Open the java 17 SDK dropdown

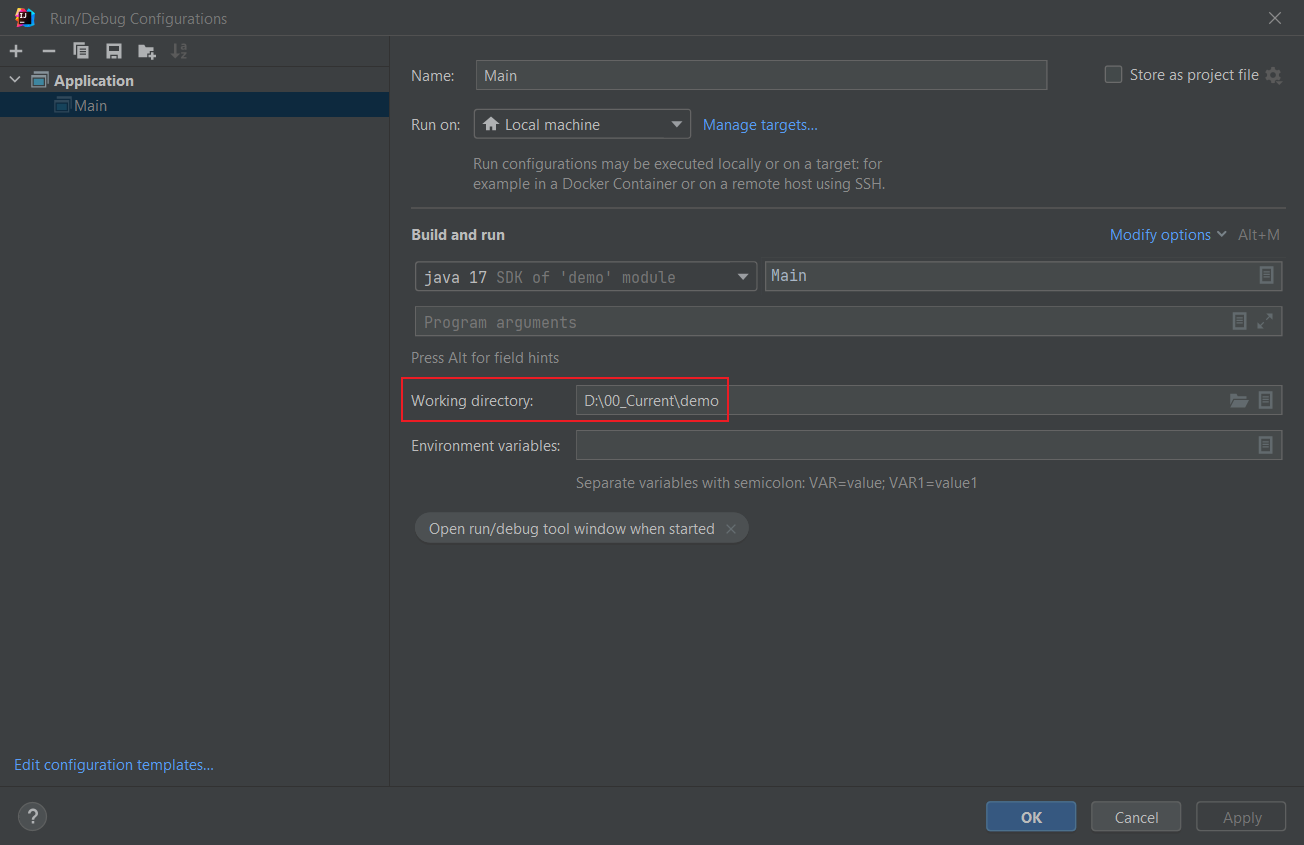click(742, 276)
